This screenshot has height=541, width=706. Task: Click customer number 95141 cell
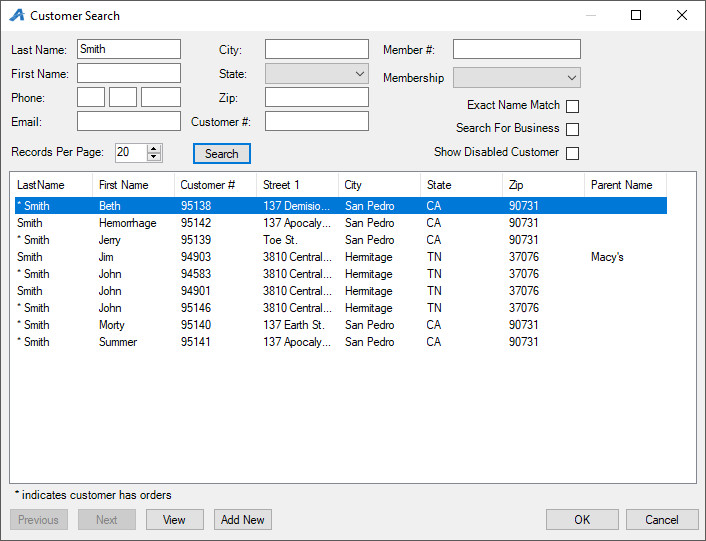pos(196,342)
